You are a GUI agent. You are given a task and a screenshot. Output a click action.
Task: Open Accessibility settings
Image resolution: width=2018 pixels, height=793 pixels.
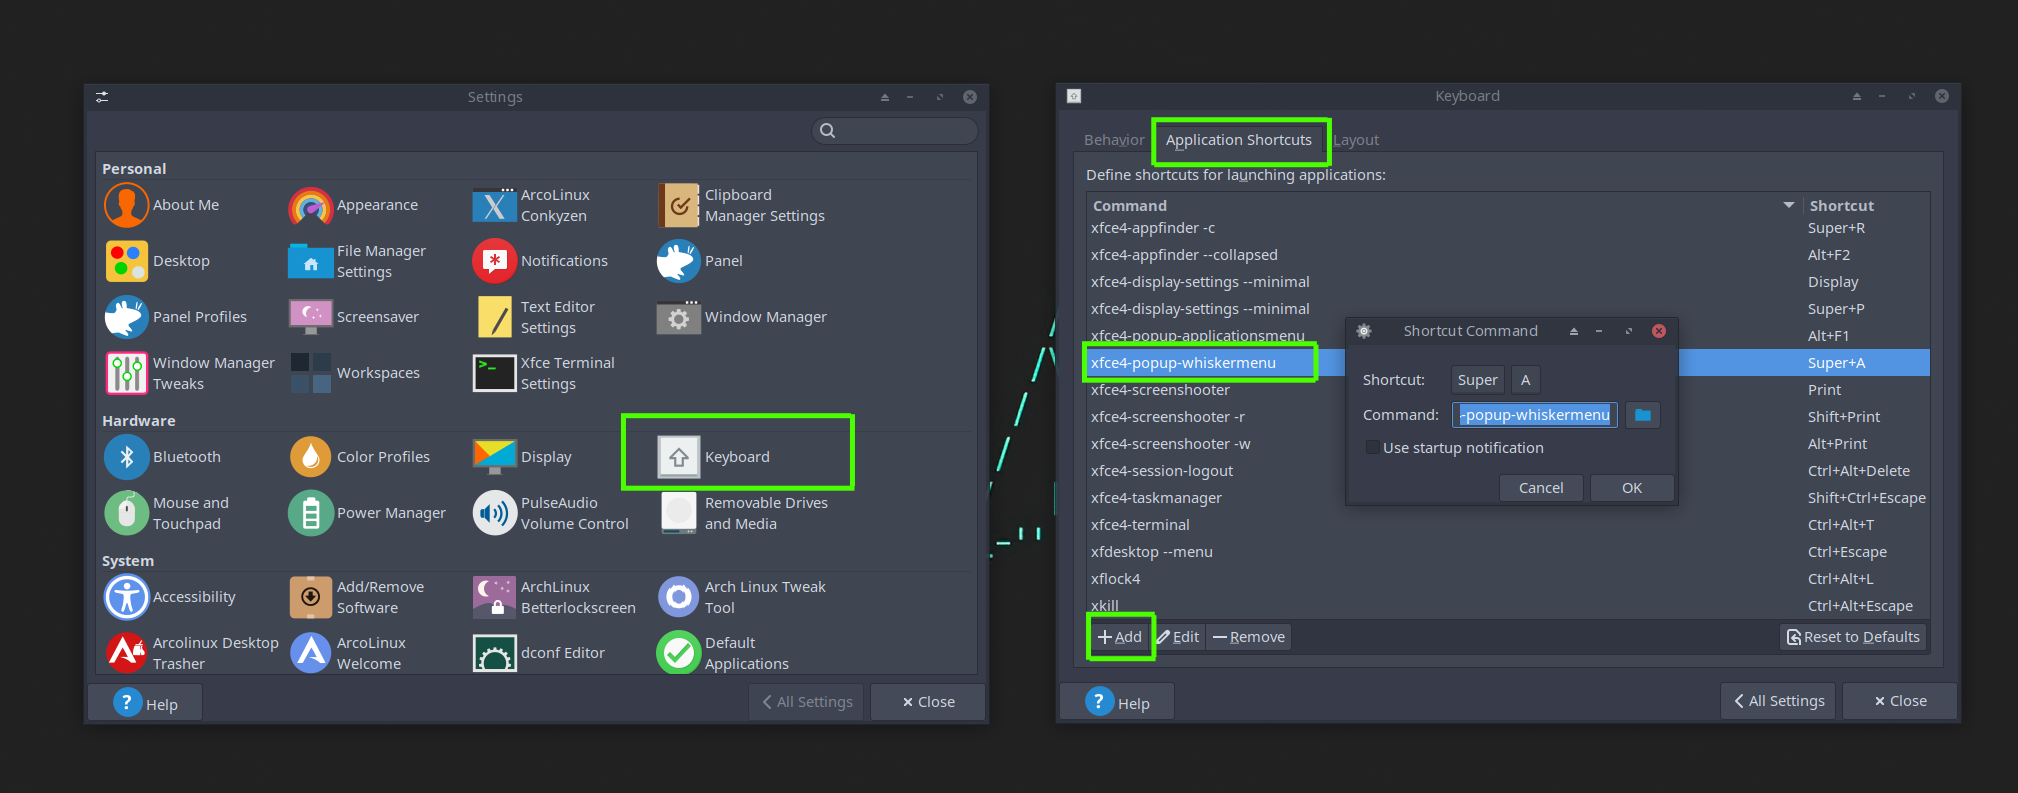171,597
